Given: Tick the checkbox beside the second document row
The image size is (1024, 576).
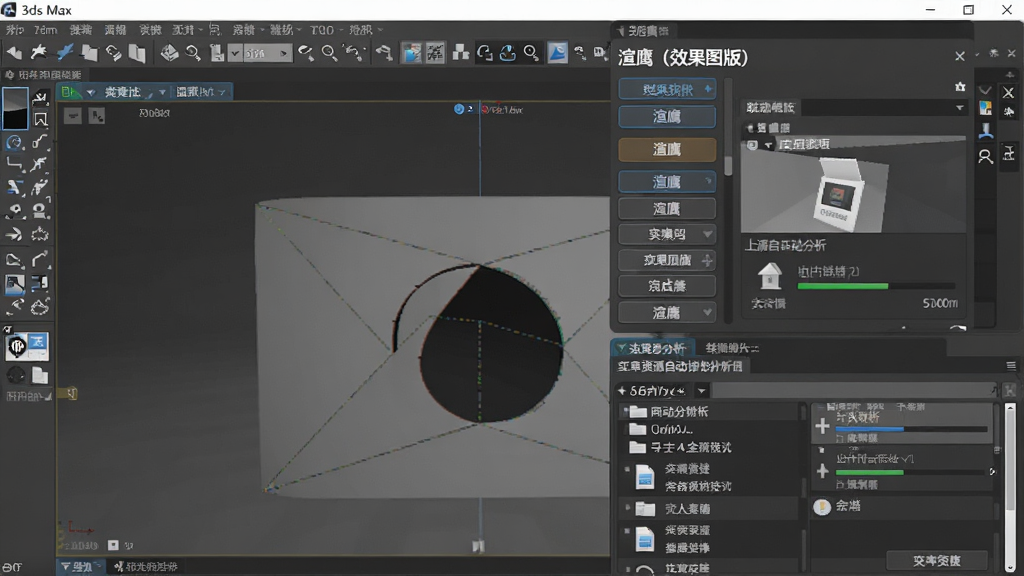Looking at the screenshot, I should 627,531.
